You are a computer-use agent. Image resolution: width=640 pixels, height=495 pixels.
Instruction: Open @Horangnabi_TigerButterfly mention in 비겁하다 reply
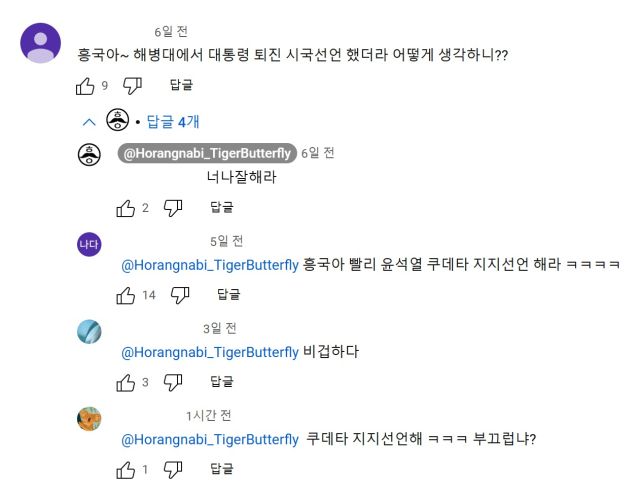tap(210, 352)
